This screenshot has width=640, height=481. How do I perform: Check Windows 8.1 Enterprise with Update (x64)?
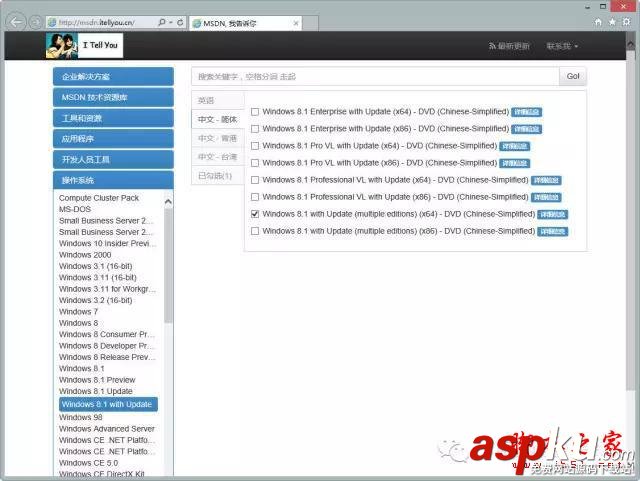(255, 112)
